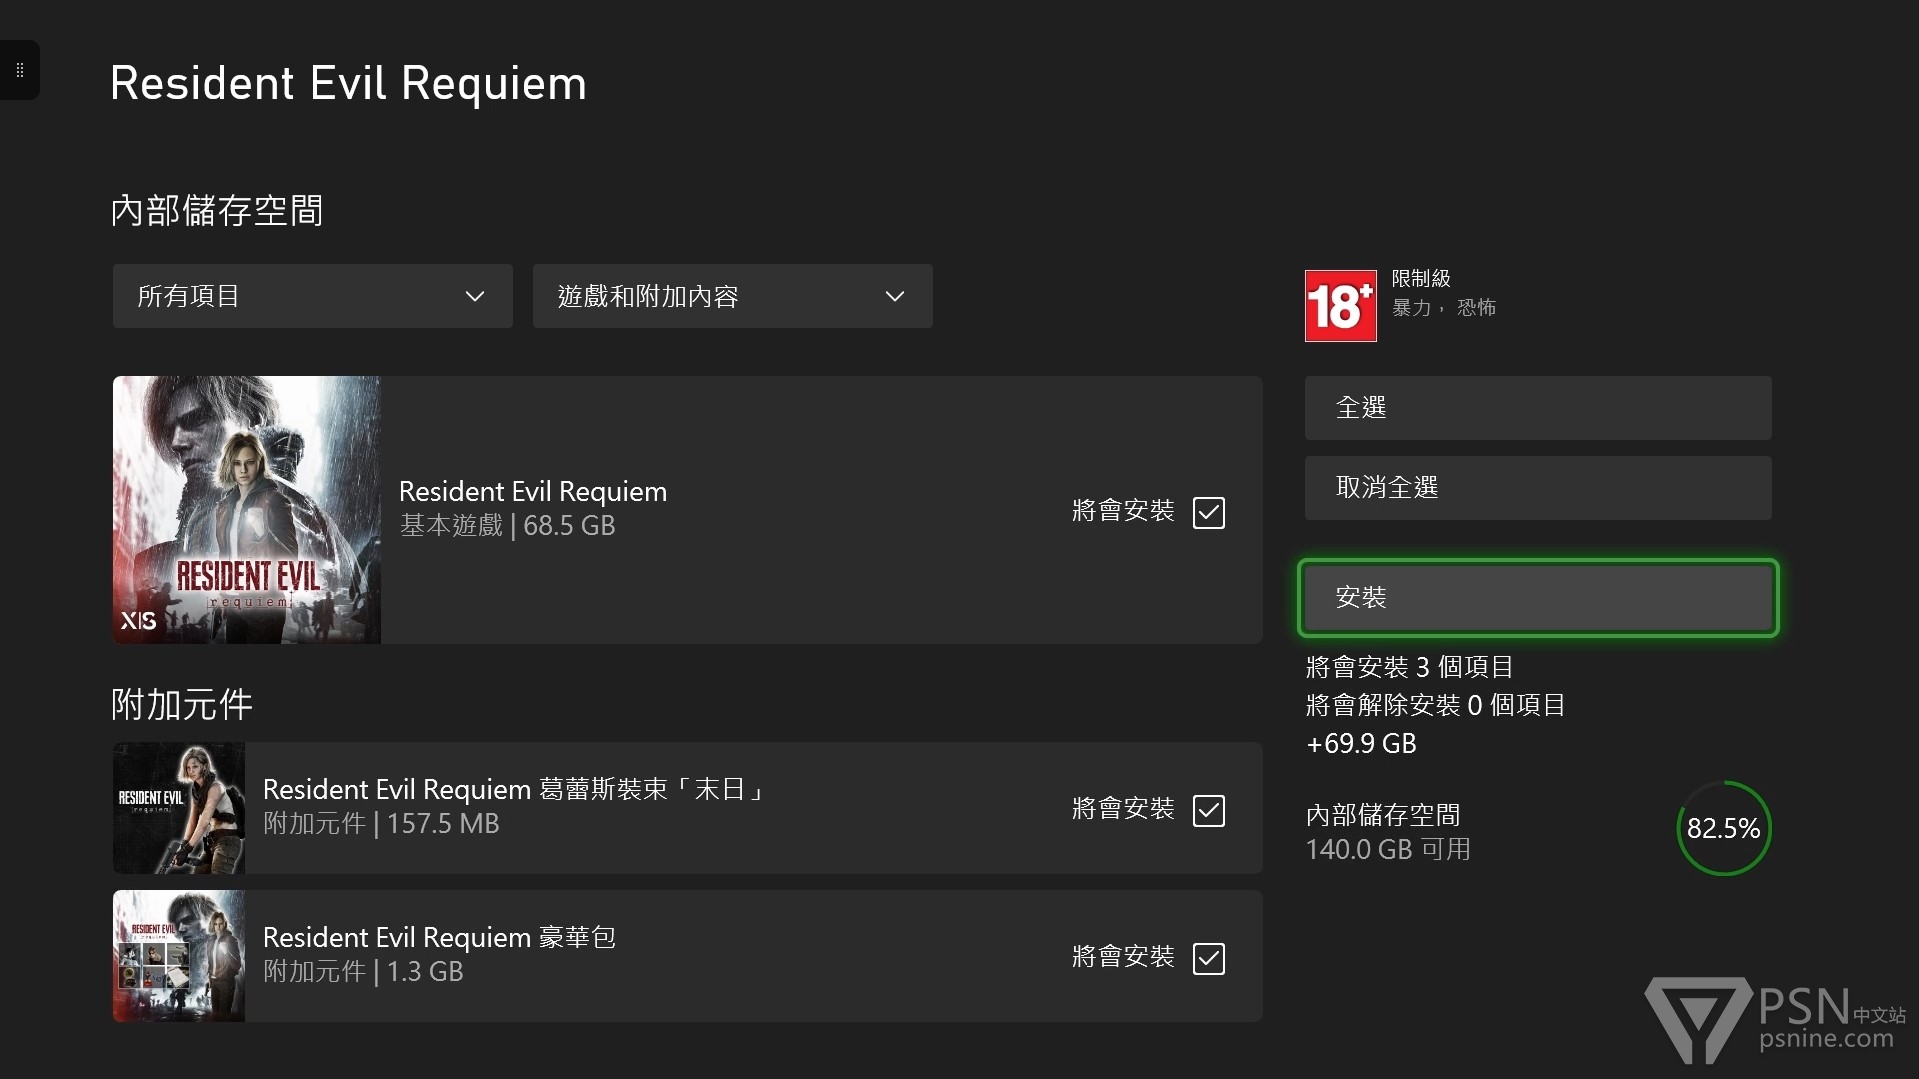Select the 豪華包 add-on thumbnail

coord(179,956)
